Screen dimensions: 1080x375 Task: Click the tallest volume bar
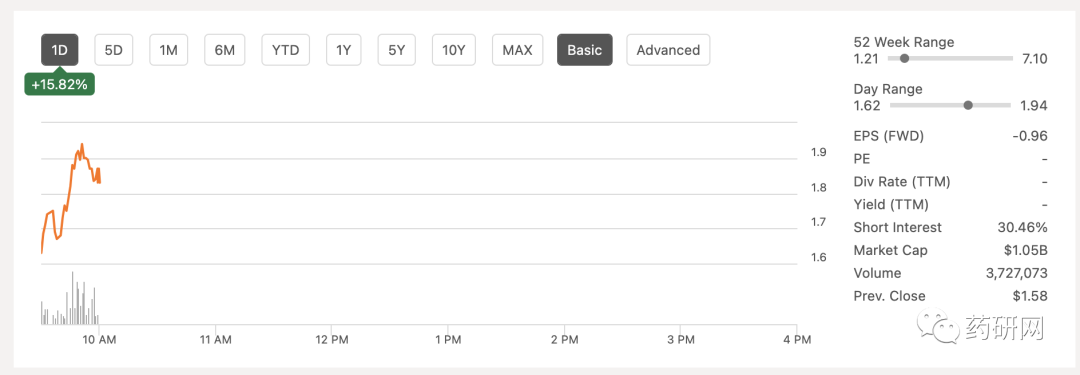[72, 298]
